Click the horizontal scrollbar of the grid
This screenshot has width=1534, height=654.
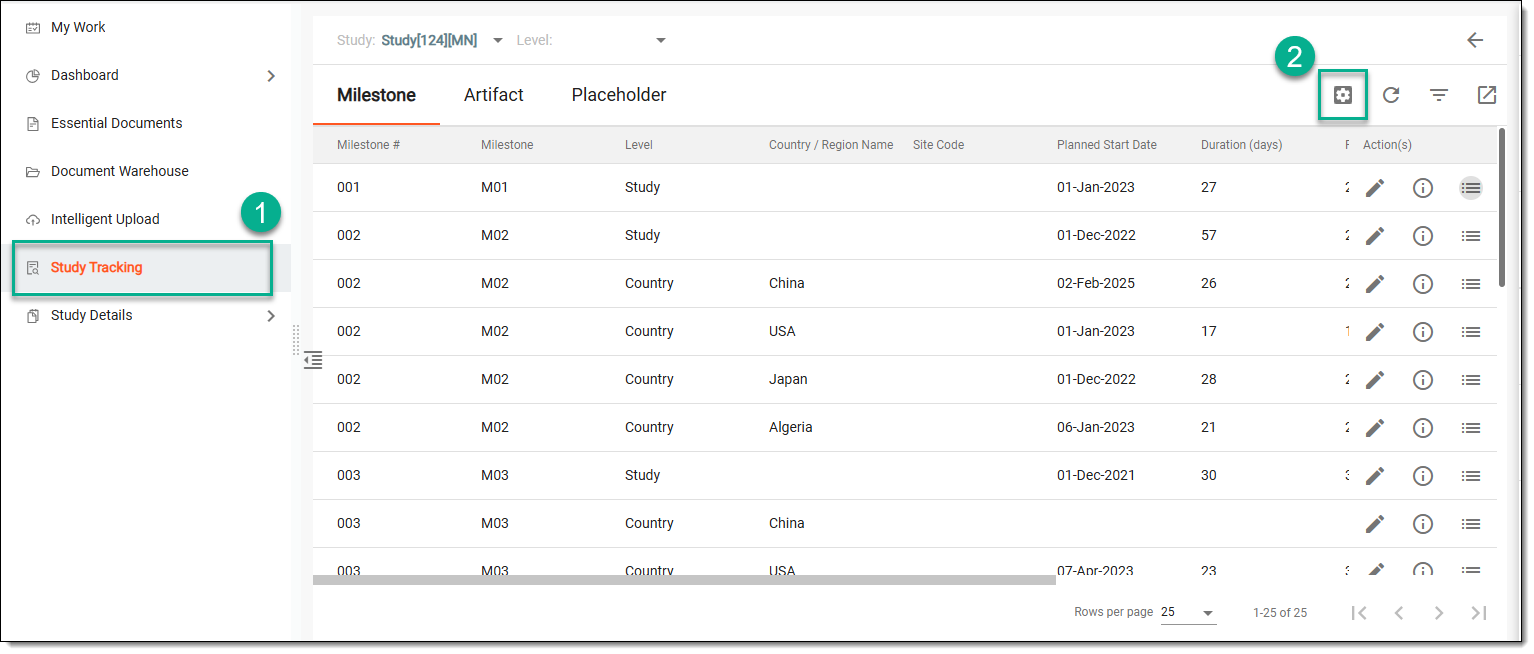click(x=684, y=579)
